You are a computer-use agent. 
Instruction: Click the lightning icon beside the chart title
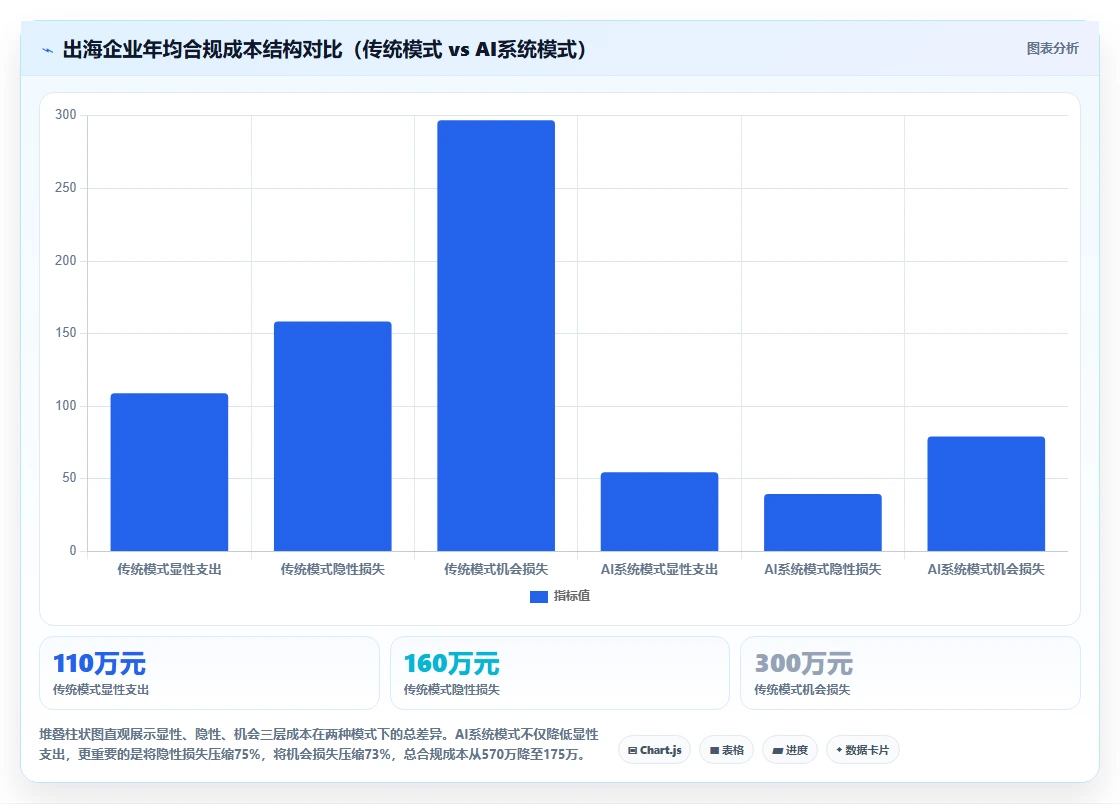pyautogui.click(x=48, y=50)
